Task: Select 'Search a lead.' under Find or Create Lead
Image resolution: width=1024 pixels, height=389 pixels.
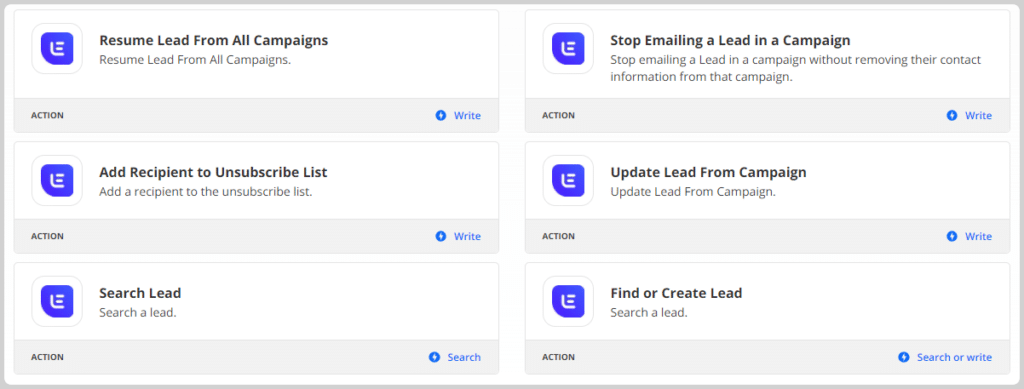Action: 649,313
